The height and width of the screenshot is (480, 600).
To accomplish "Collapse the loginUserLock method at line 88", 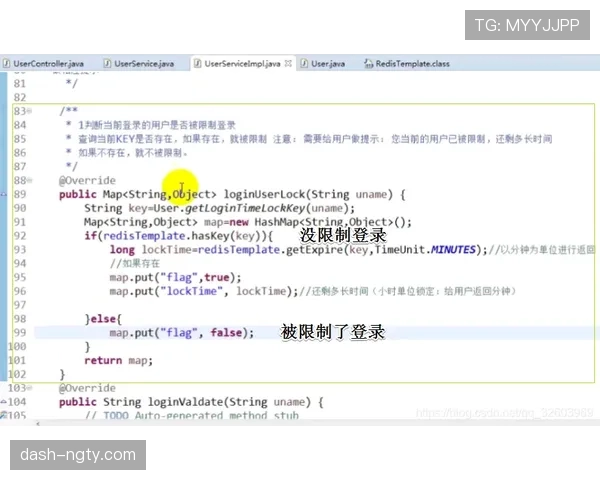I will pyautogui.click(x=29, y=180).
